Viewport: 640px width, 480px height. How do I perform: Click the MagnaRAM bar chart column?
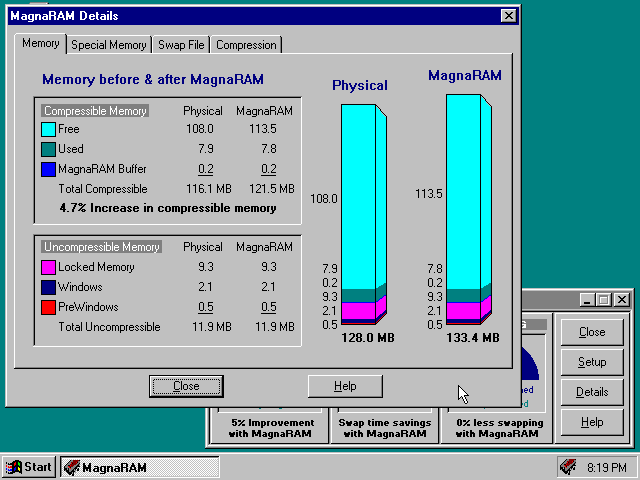coord(469,209)
